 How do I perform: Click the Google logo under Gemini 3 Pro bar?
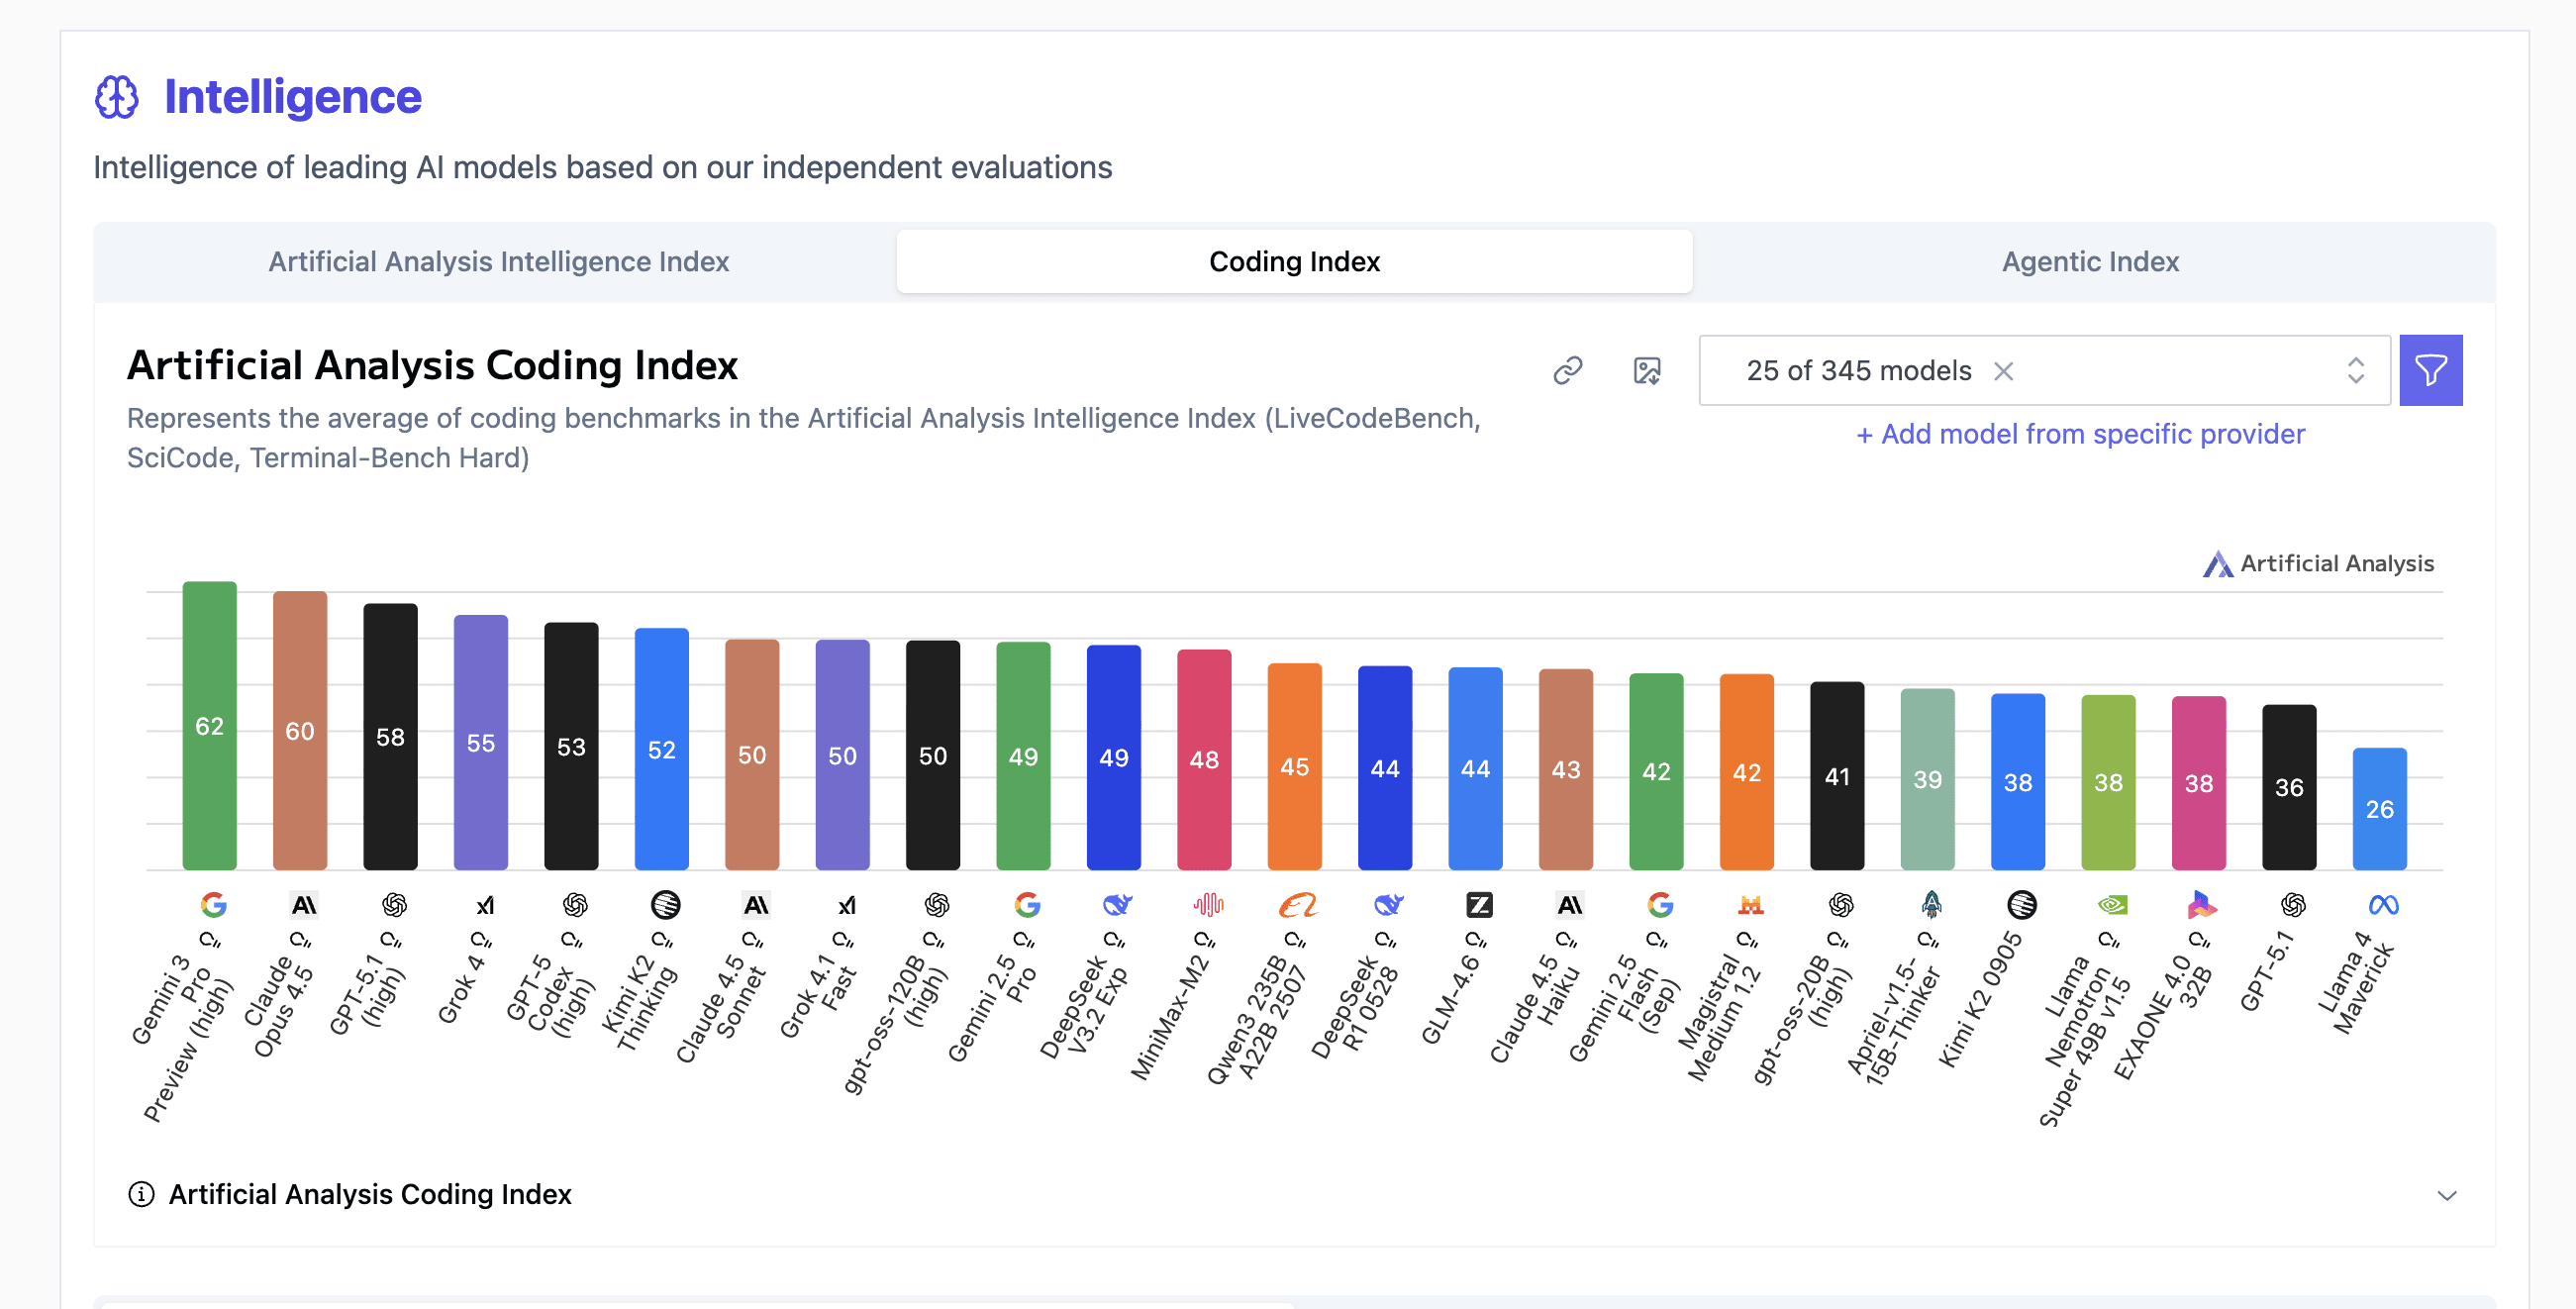(x=213, y=905)
